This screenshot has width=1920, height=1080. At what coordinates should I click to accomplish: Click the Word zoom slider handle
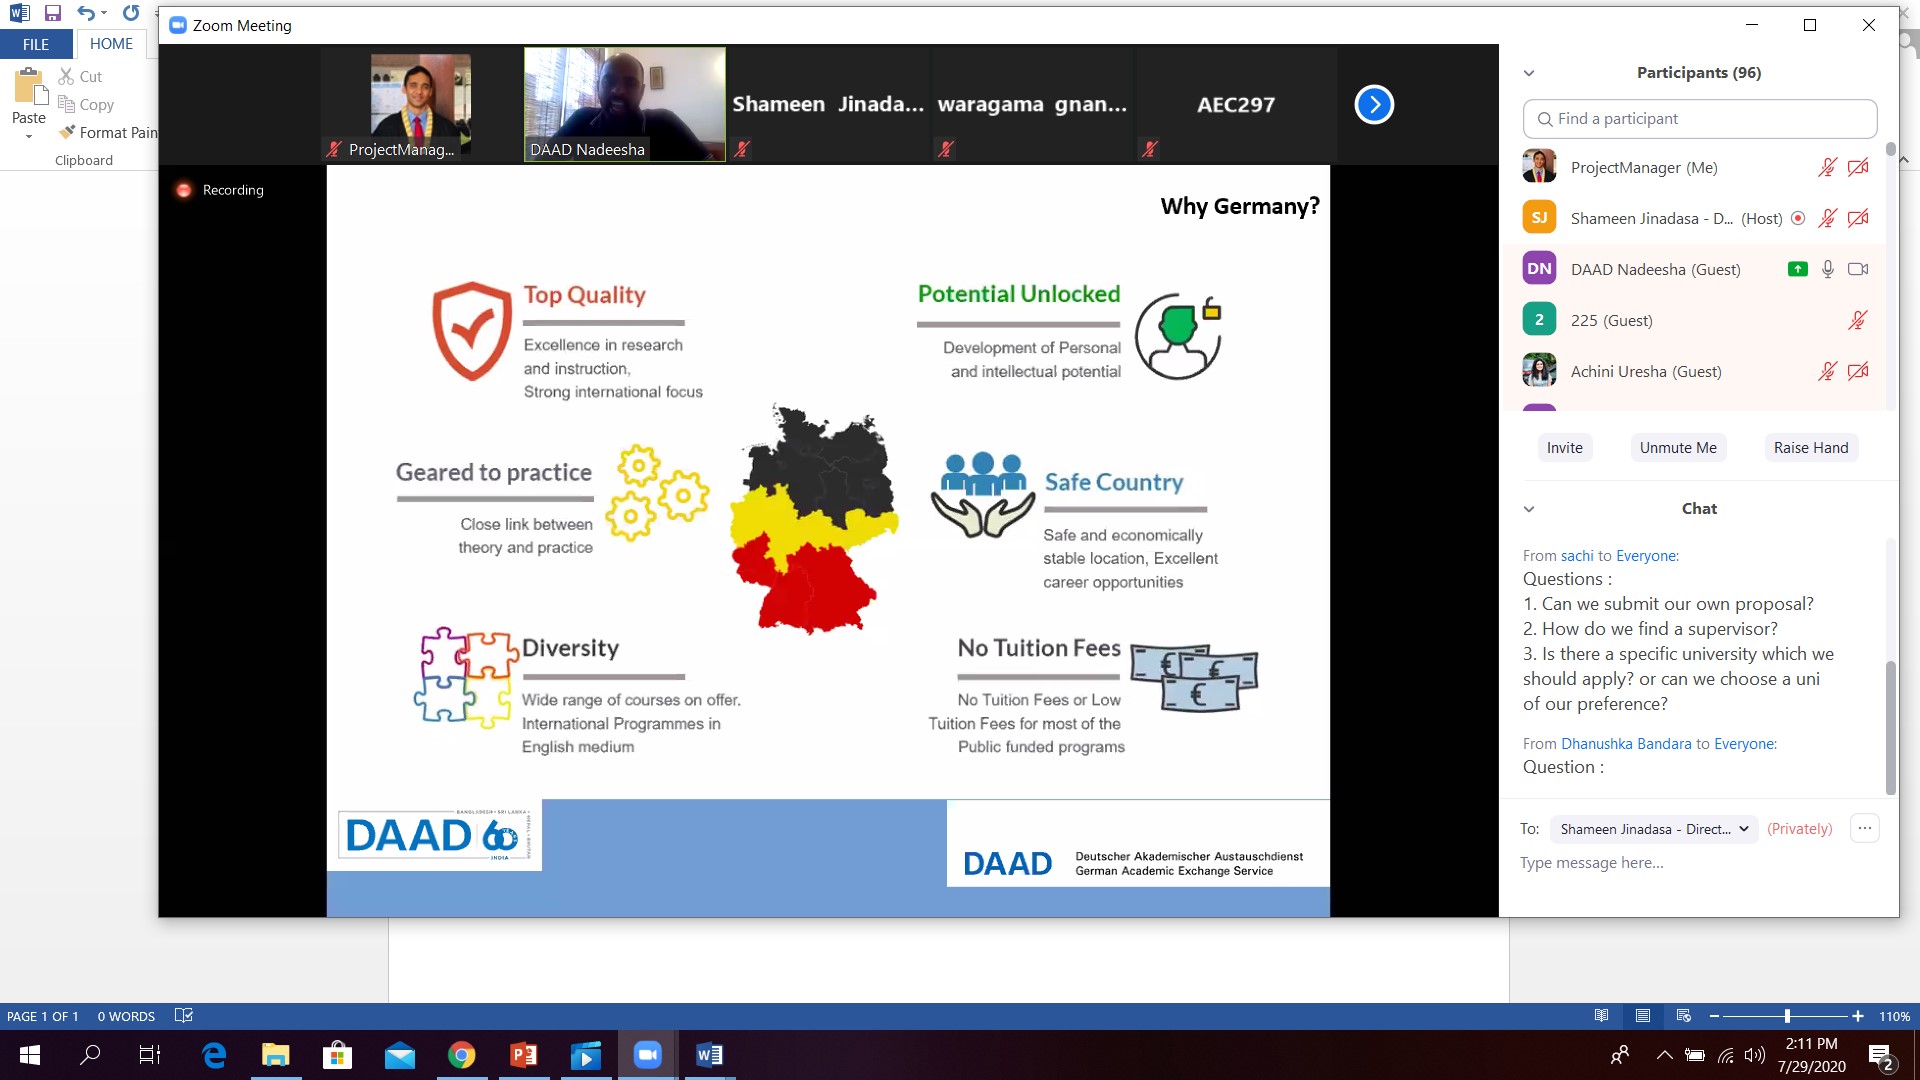[1787, 1016]
